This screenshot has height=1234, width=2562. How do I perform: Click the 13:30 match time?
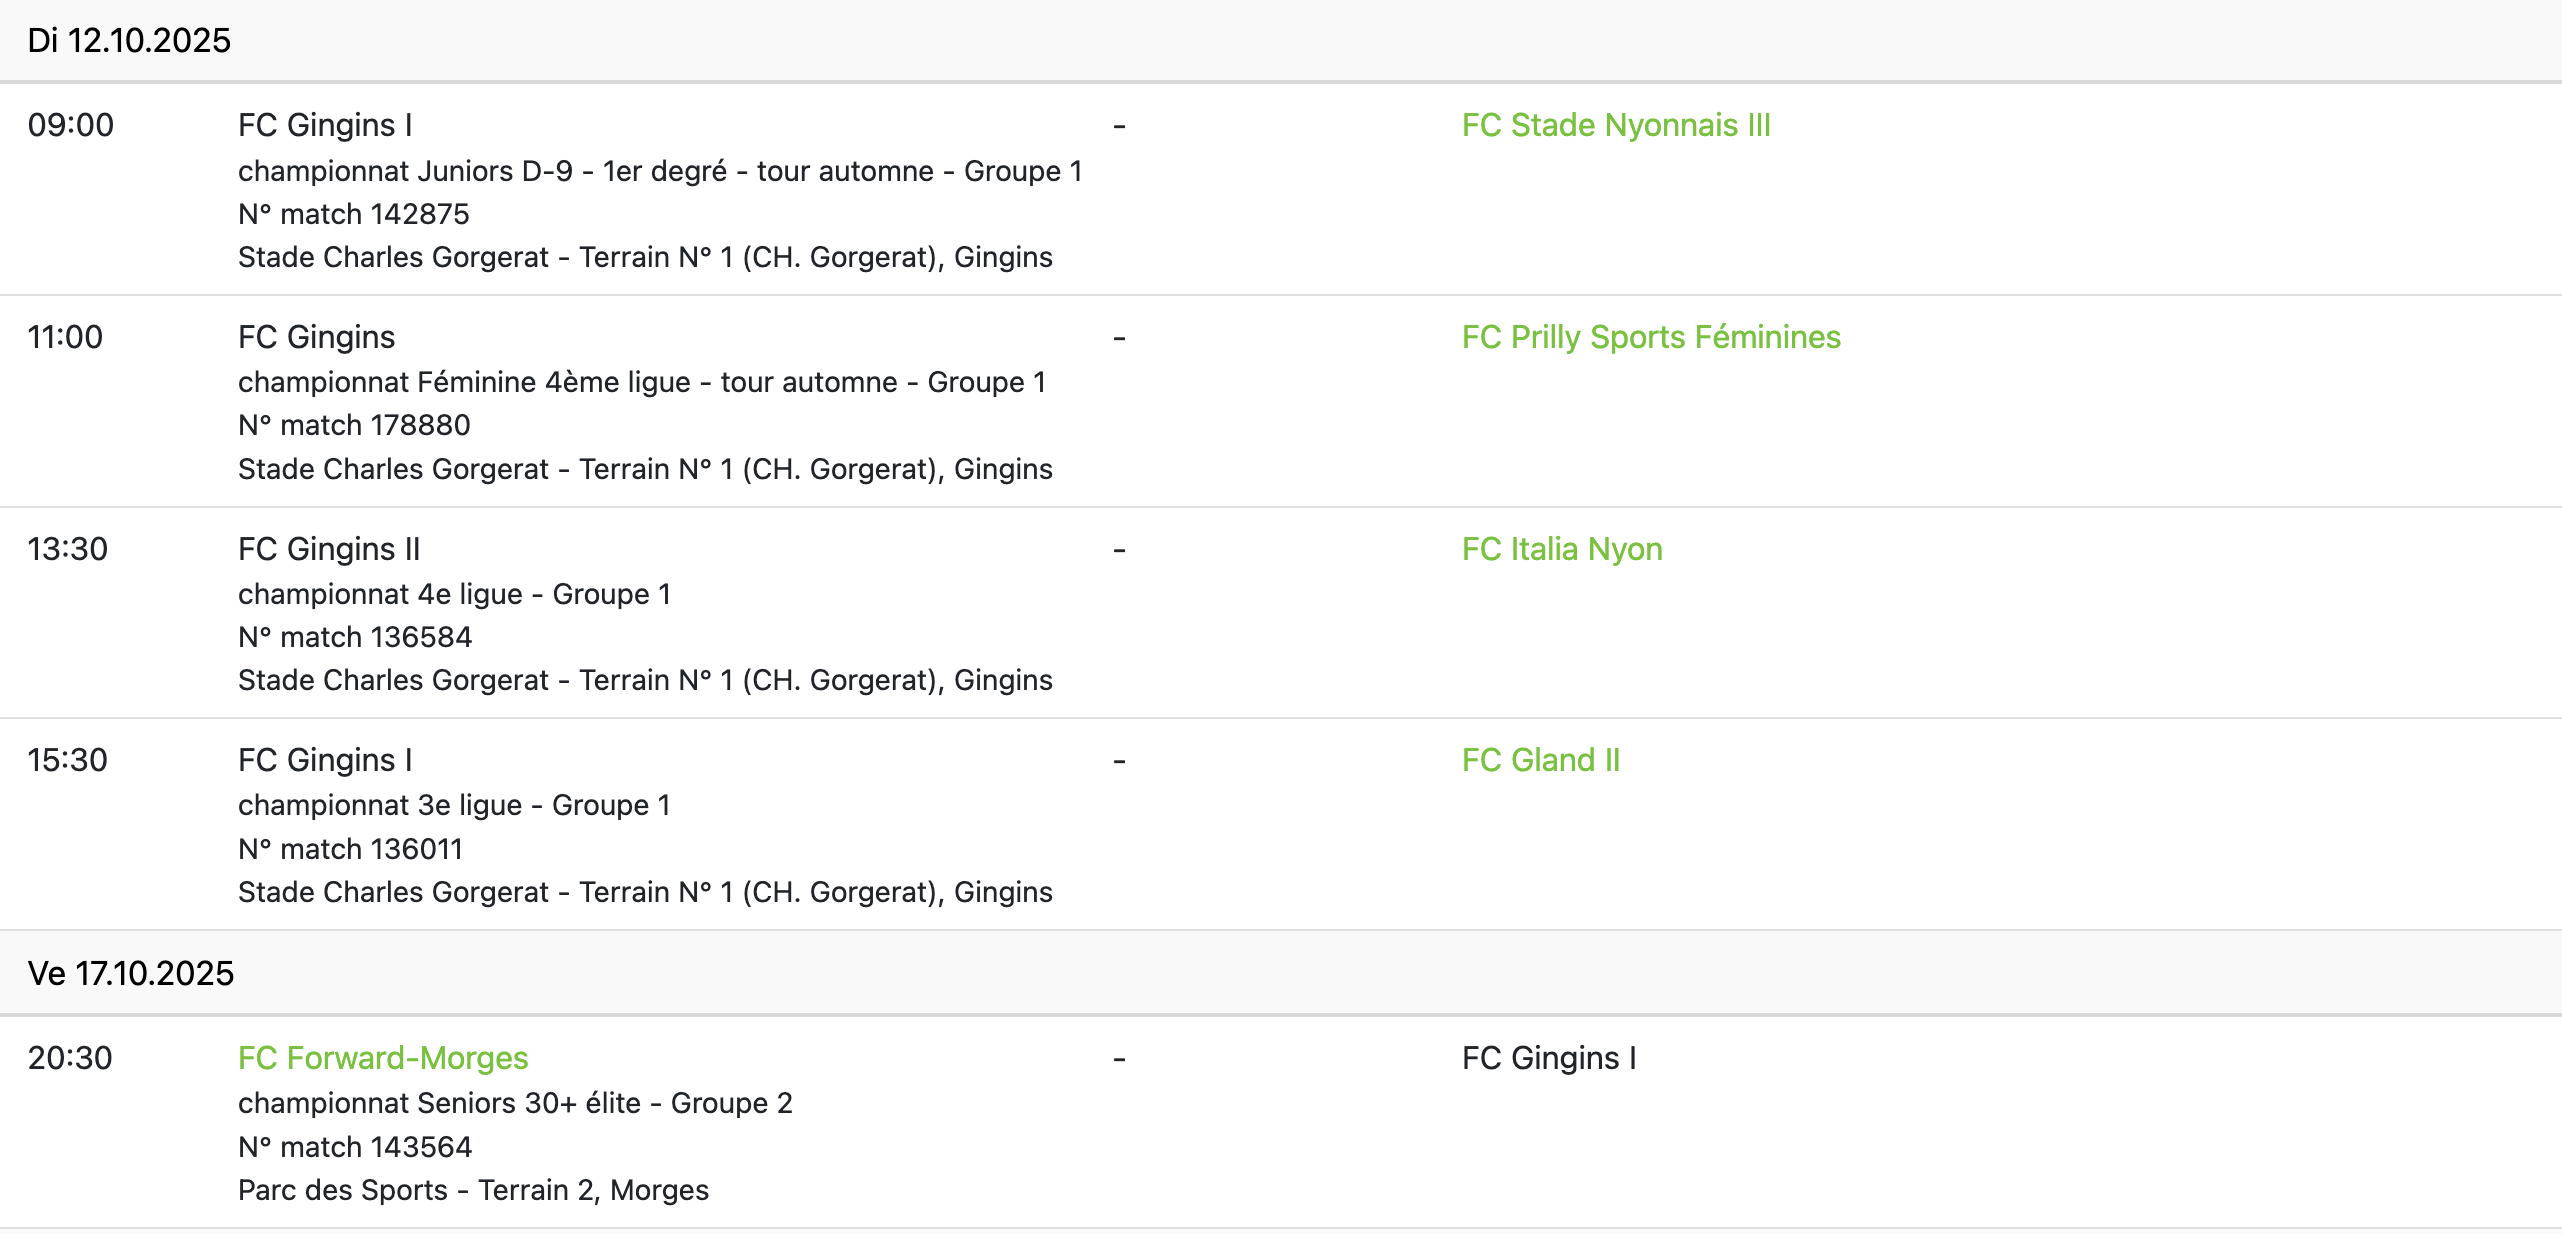tap(68, 549)
